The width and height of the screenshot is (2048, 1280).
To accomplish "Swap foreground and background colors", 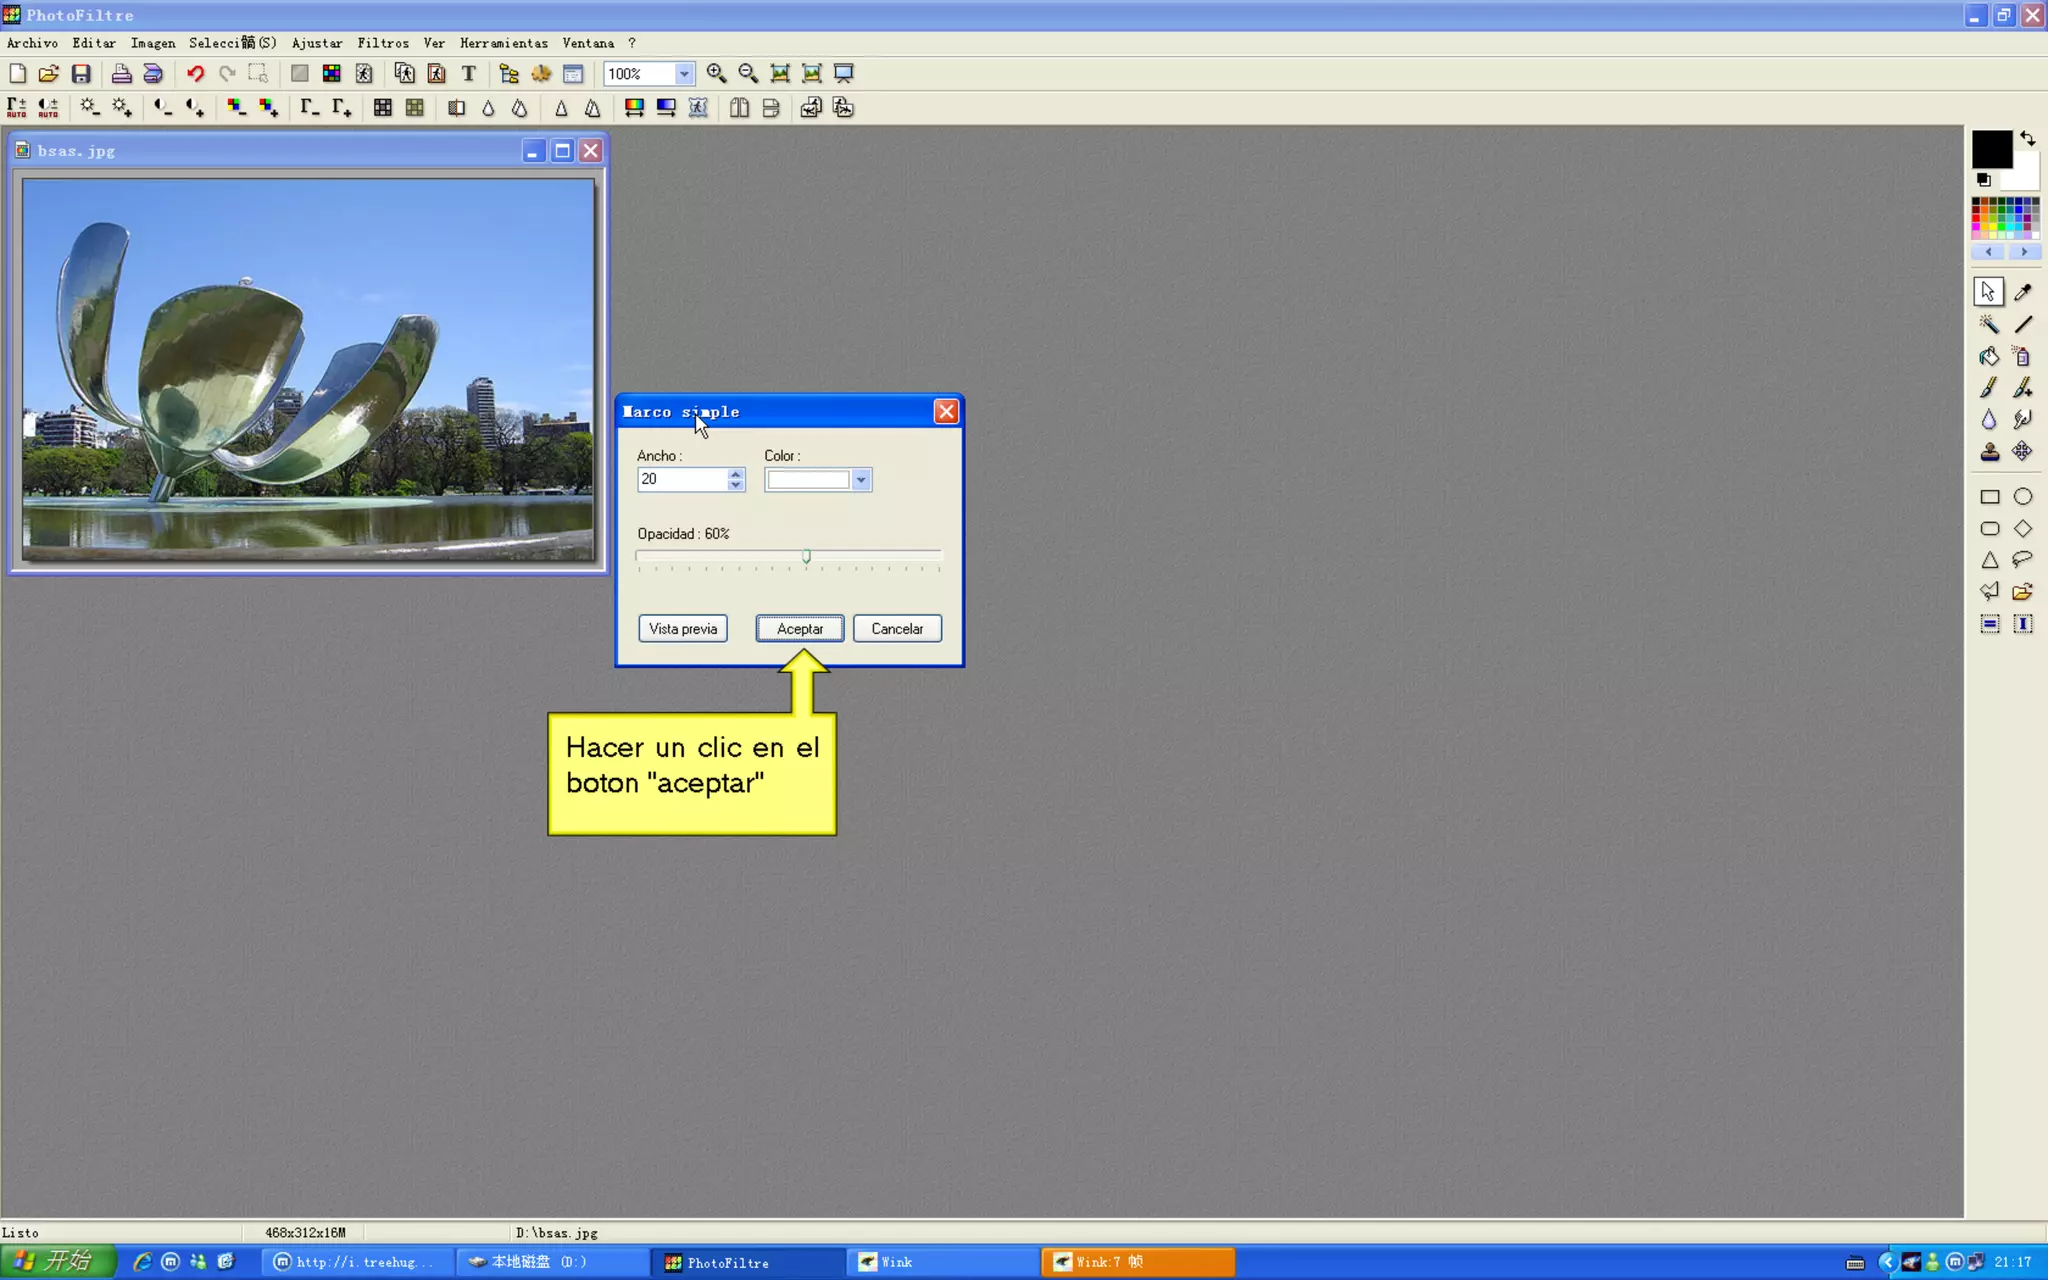I will coord(2028,139).
